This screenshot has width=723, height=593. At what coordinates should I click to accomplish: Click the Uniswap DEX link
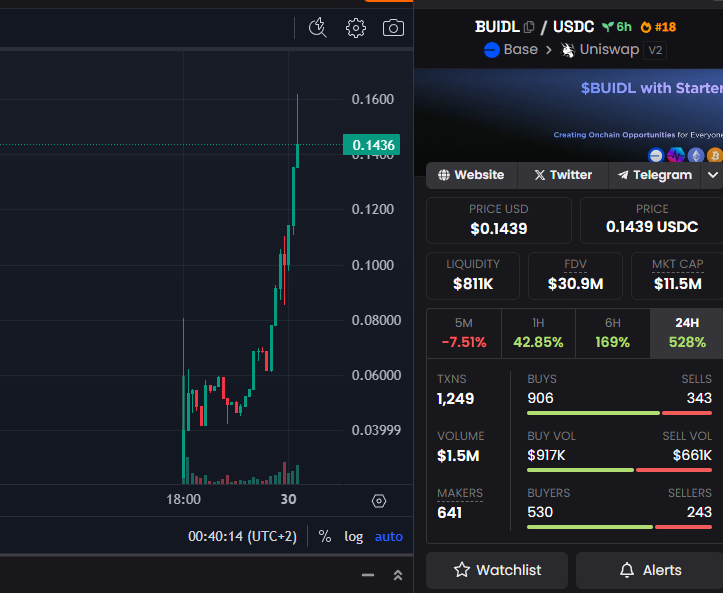[x=609, y=49]
